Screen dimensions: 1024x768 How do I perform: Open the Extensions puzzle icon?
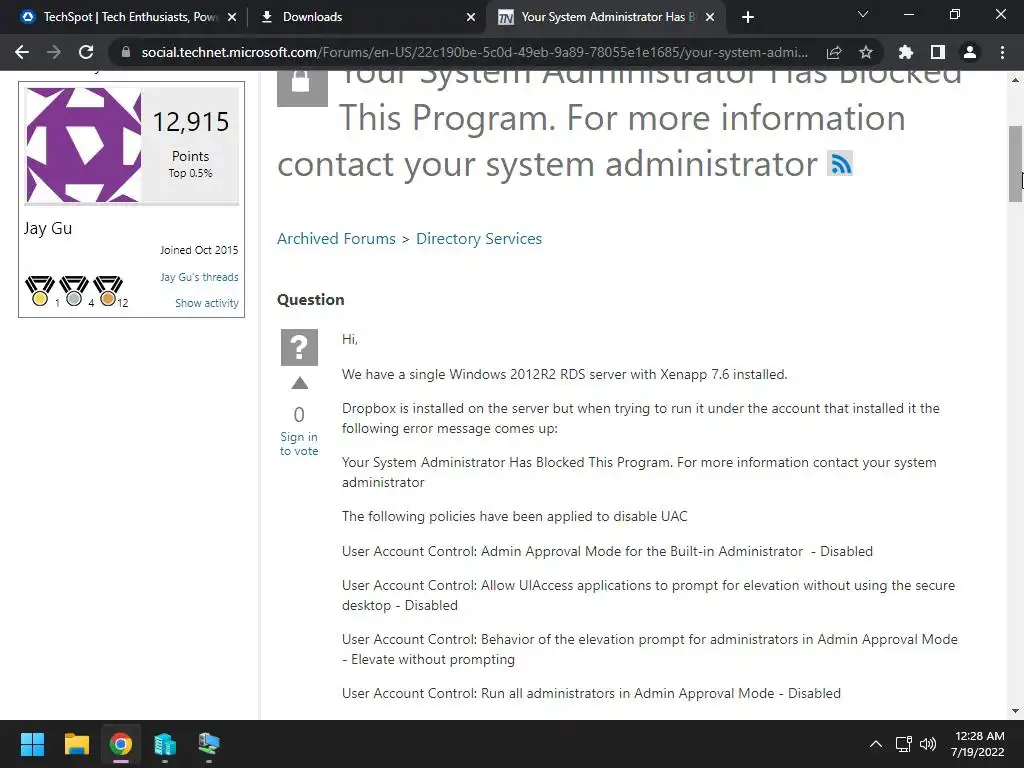coord(905,52)
